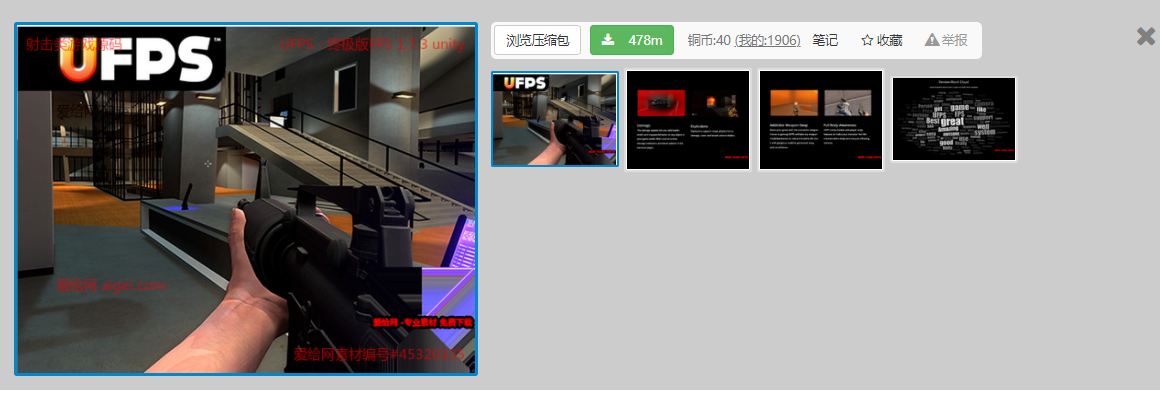Click the 浏览压缩包 browse archive button
This screenshot has height=394, width=1166.
[x=537, y=40]
